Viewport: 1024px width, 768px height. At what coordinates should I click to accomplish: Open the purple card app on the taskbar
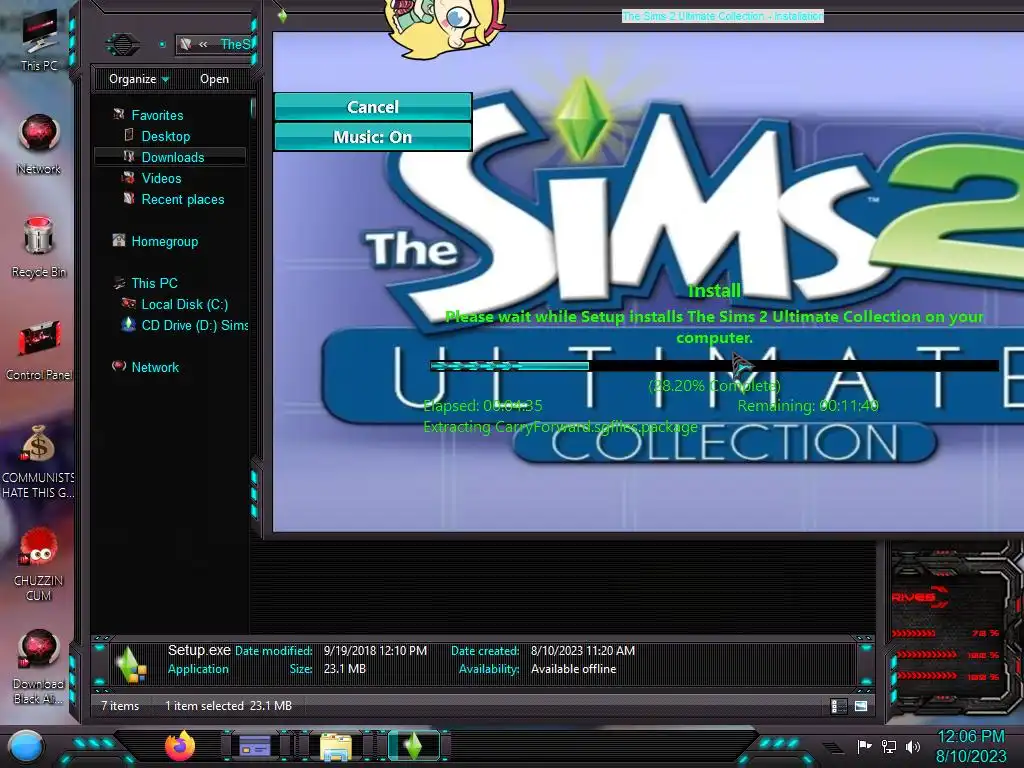pyautogui.click(x=255, y=746)
